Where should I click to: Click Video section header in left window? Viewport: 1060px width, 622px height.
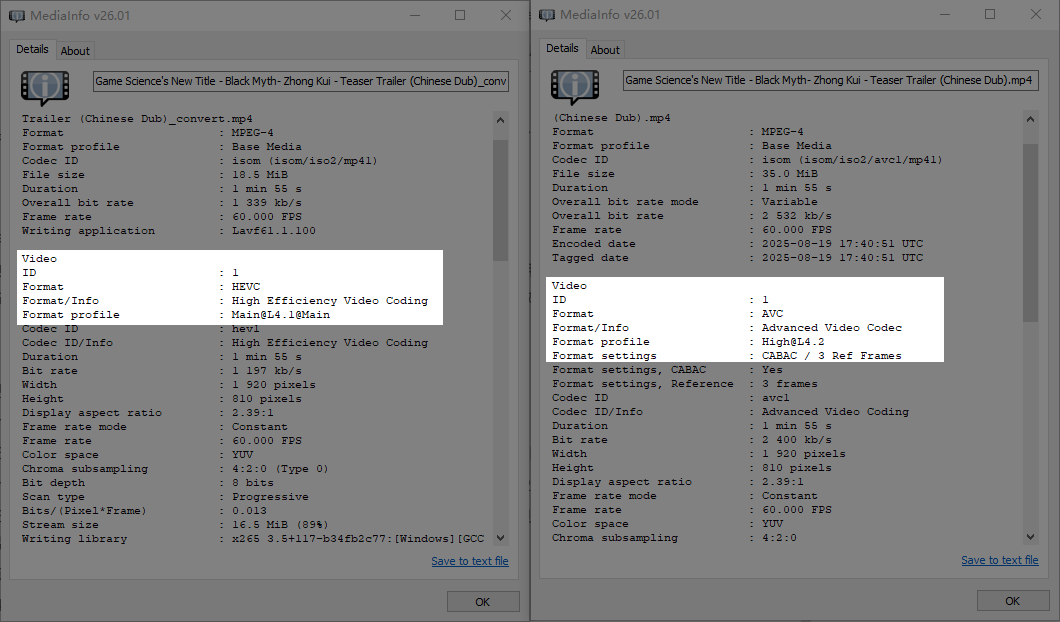tap(39, 259)
